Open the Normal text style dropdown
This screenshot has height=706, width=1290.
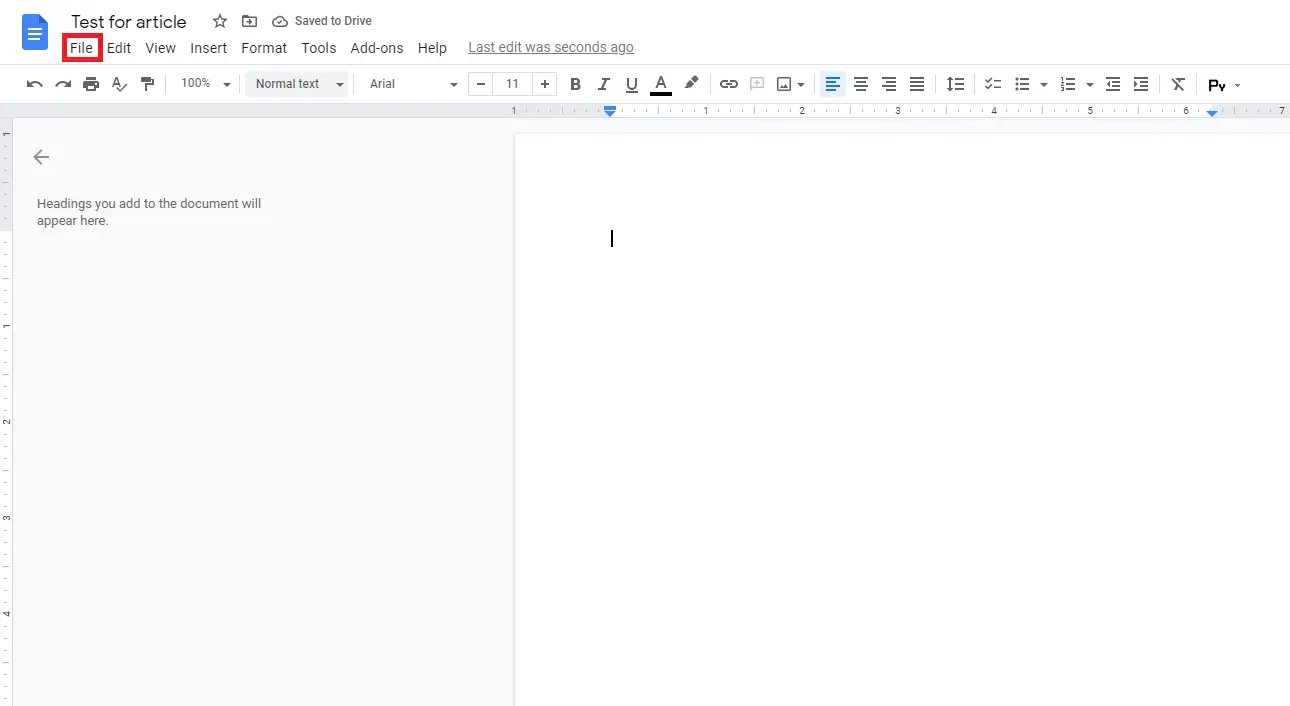296,84
